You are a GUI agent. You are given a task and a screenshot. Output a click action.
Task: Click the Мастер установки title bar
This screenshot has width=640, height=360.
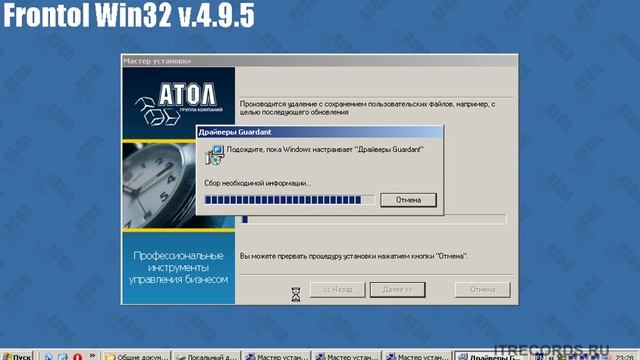point(320,61)
